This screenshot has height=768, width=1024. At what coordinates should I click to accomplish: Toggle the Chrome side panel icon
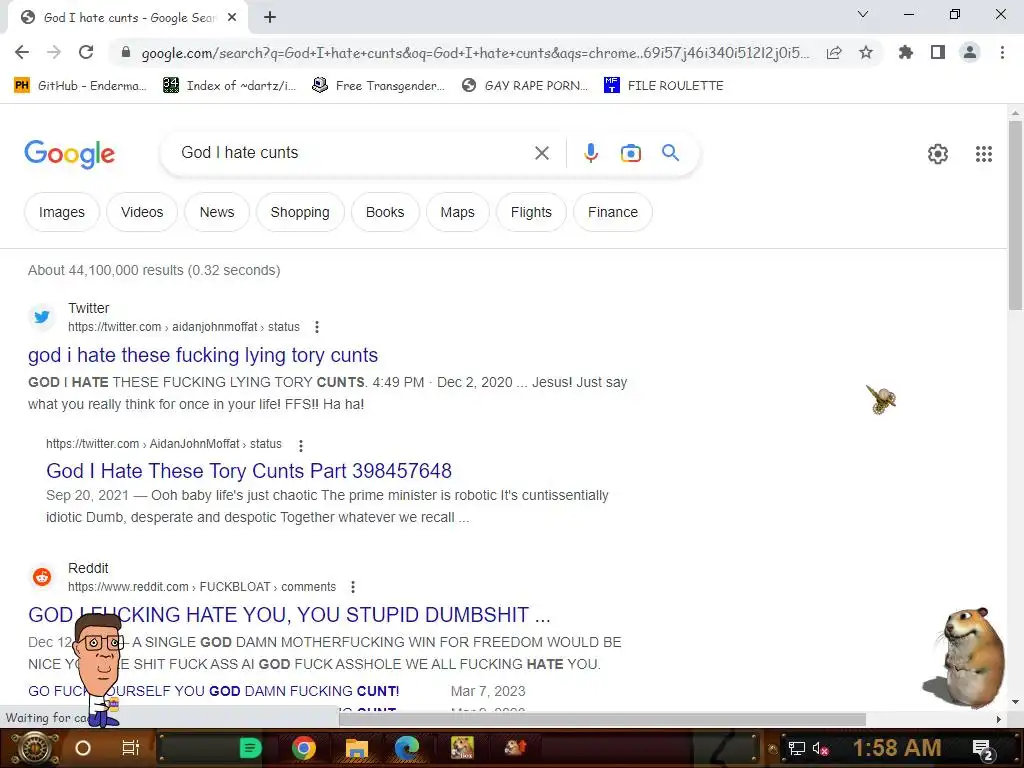tap(938, 52)
